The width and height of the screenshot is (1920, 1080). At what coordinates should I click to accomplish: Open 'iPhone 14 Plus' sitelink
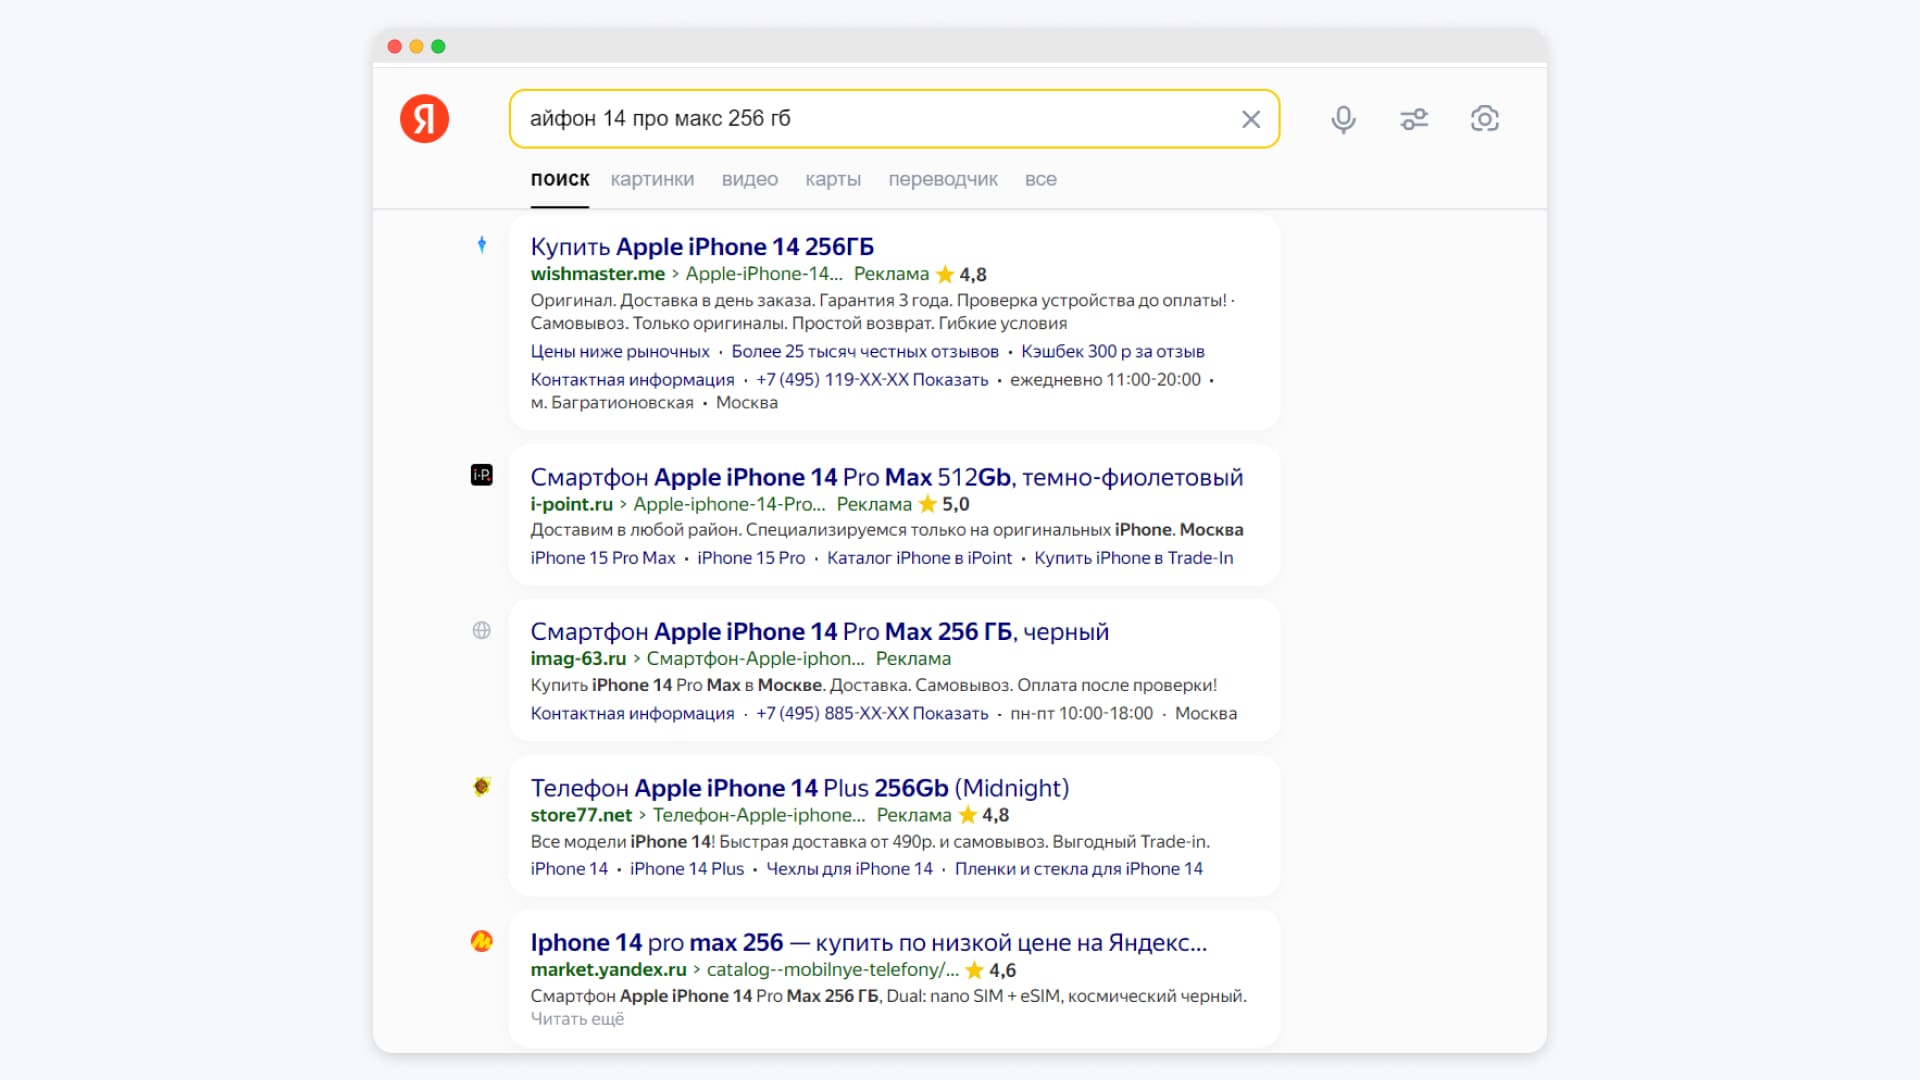point(687,869)
